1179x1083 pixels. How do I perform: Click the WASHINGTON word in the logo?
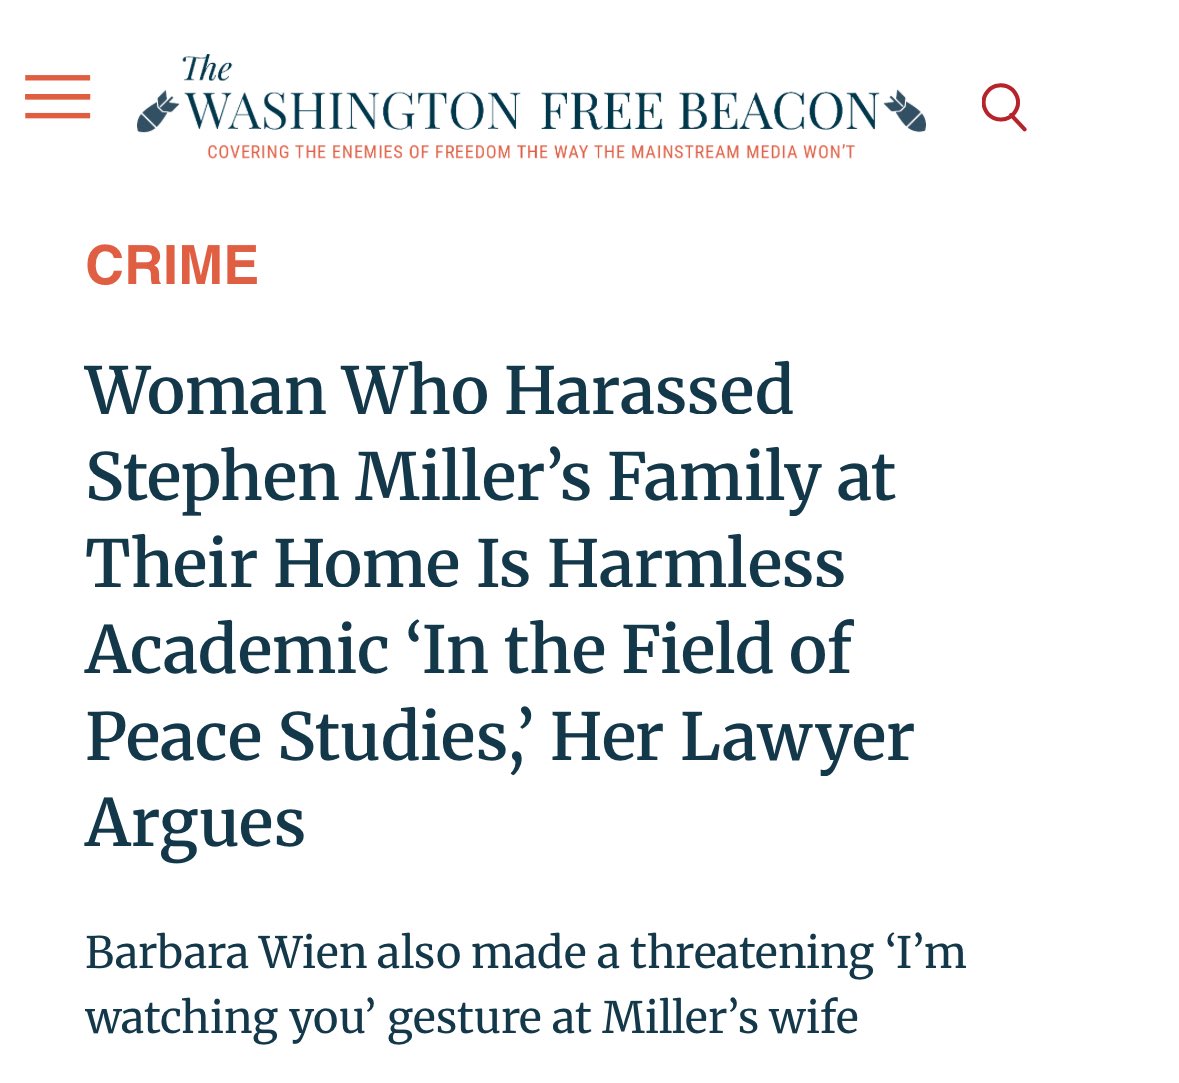click(x=353, y=111)
